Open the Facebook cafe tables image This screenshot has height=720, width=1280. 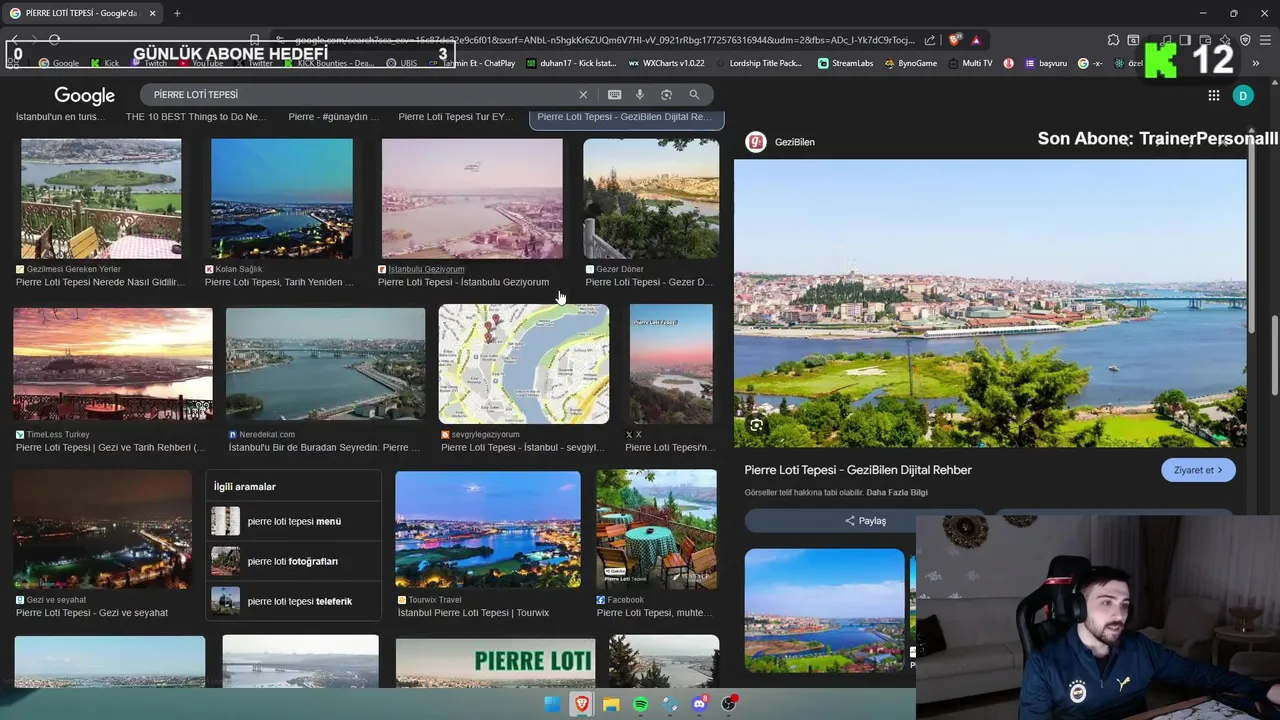click(657, 530)
